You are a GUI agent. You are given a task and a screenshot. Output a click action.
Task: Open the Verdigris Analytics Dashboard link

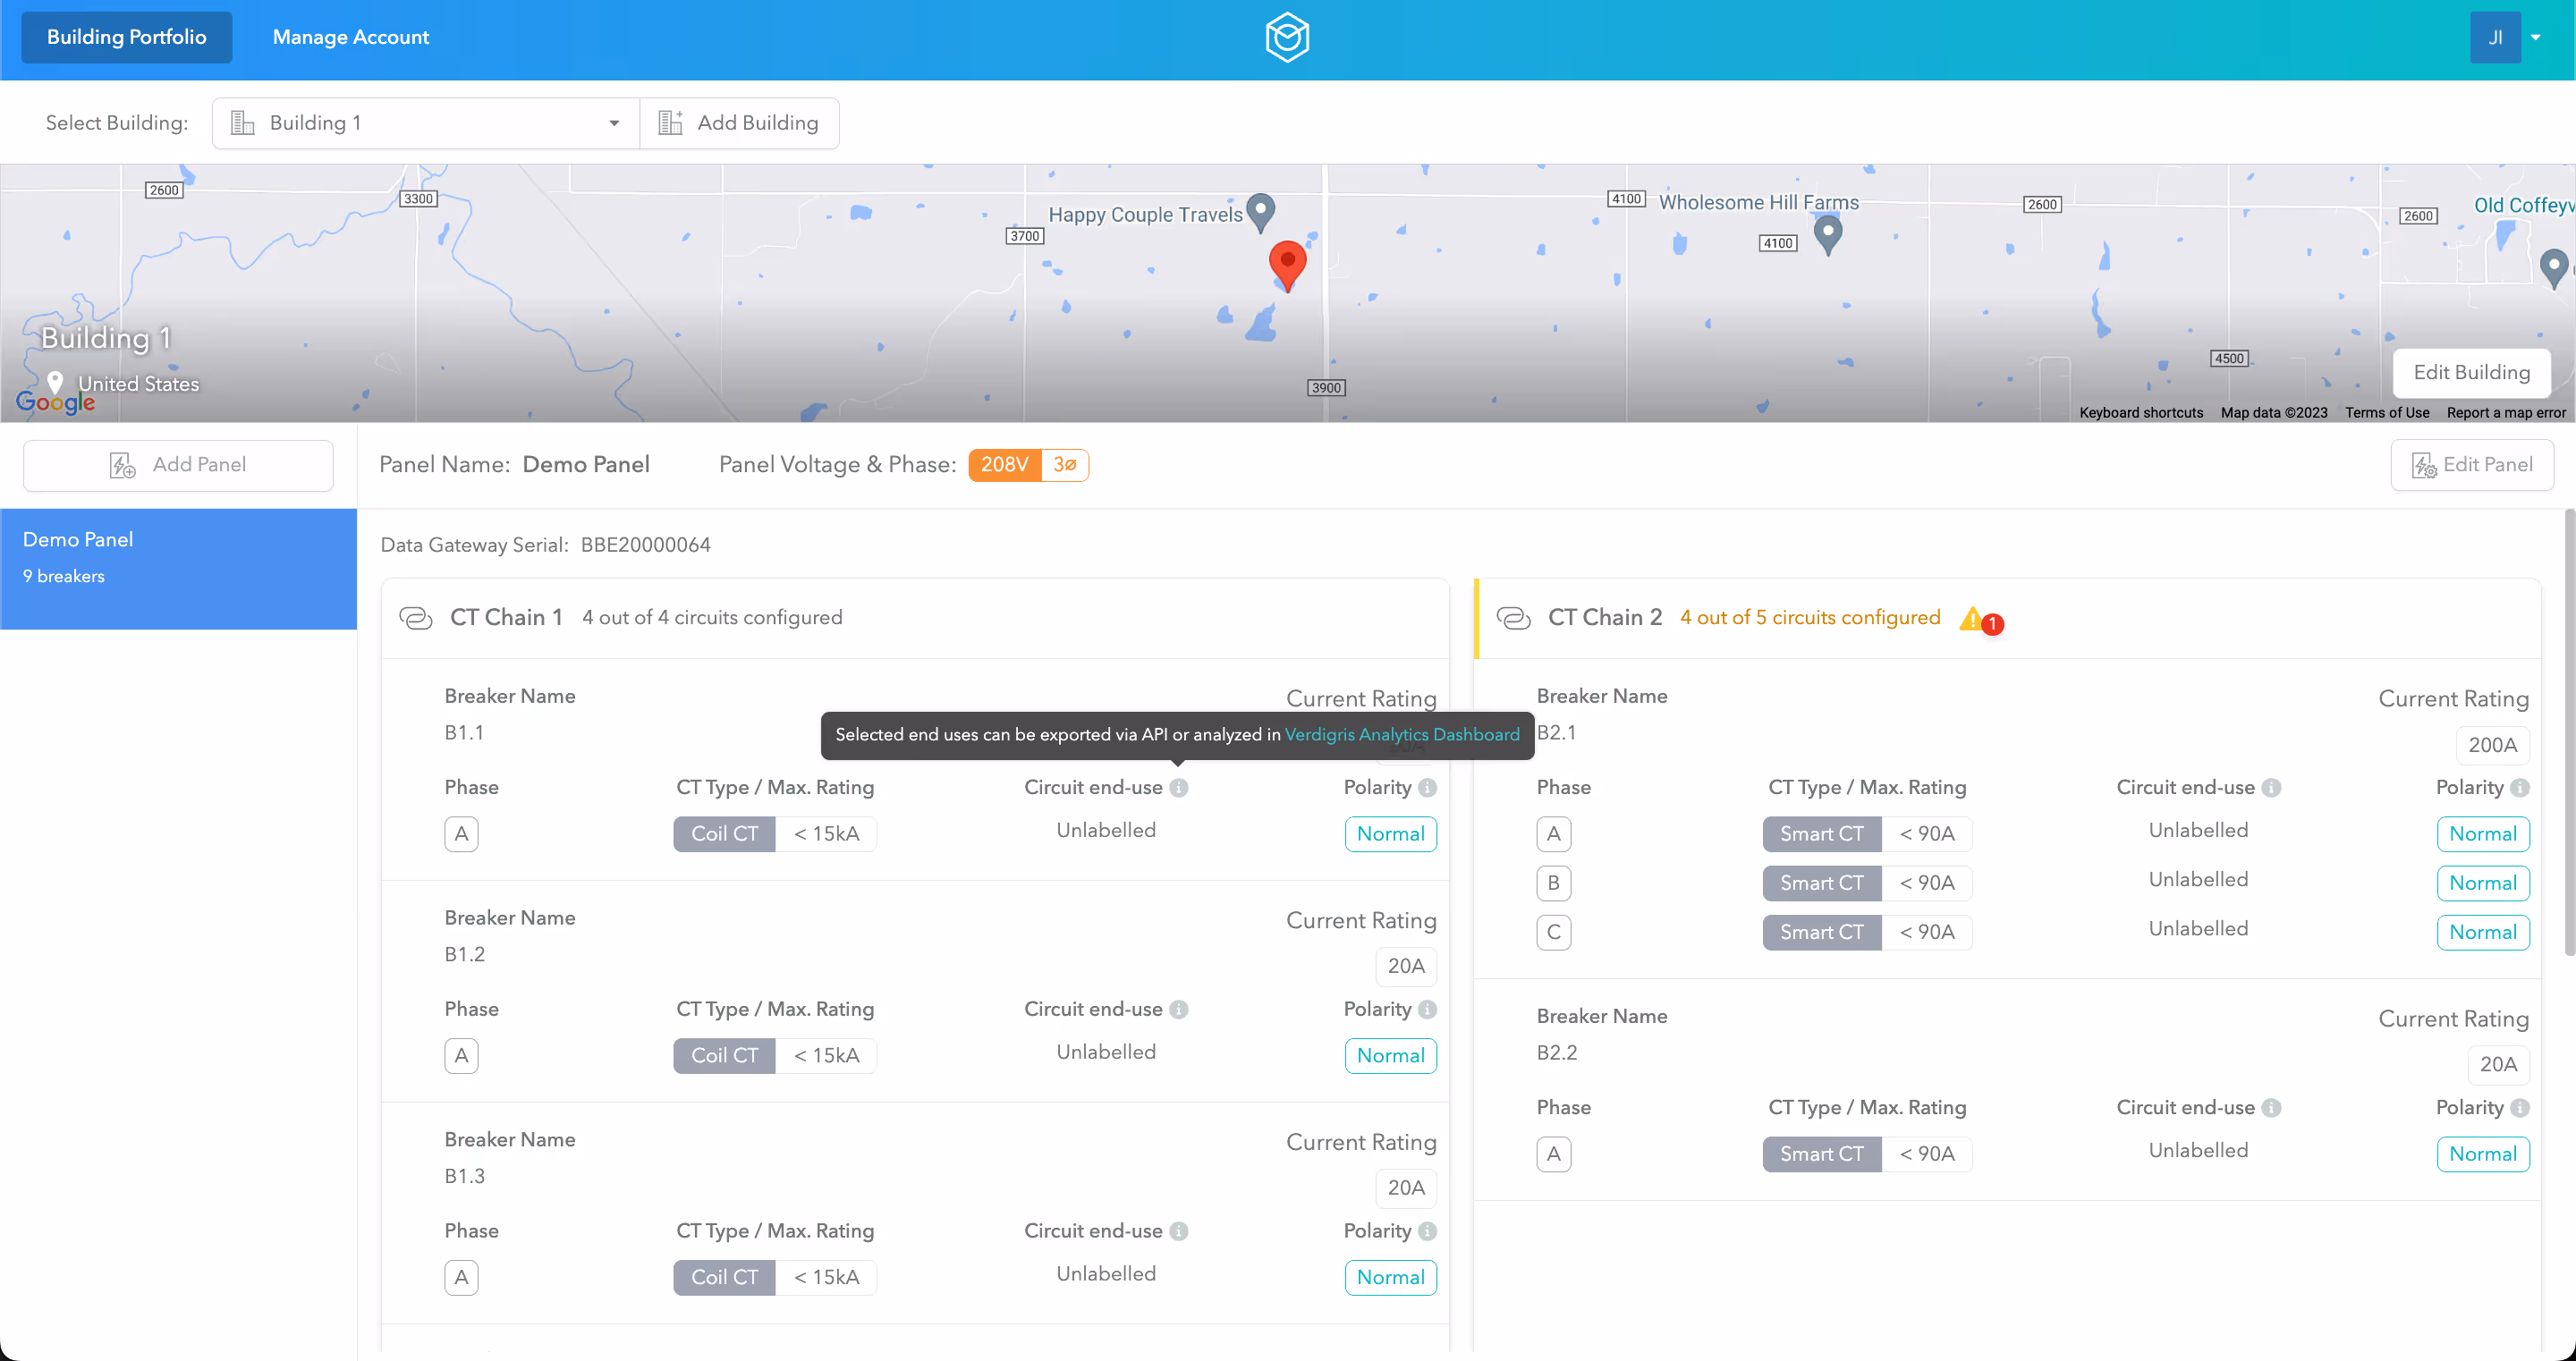pyautogui.click(x=1402, y=735)
